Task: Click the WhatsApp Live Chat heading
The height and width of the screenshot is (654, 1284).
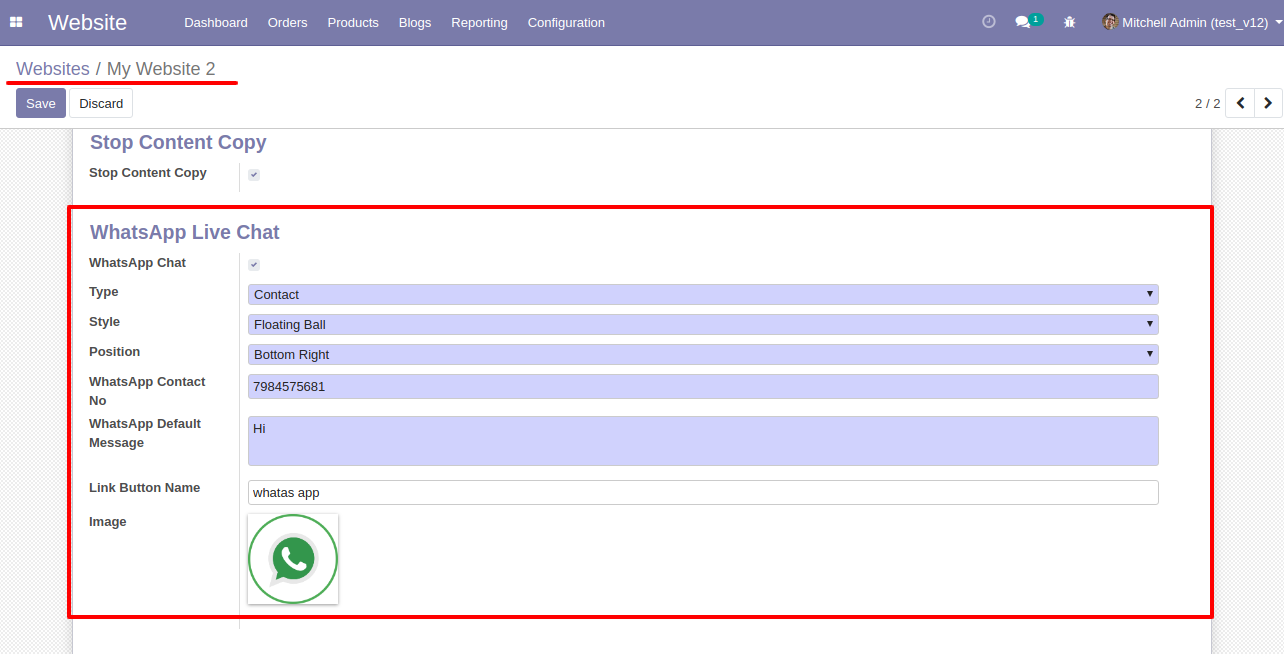Action: pyautogui.click(x=185, y=232)
